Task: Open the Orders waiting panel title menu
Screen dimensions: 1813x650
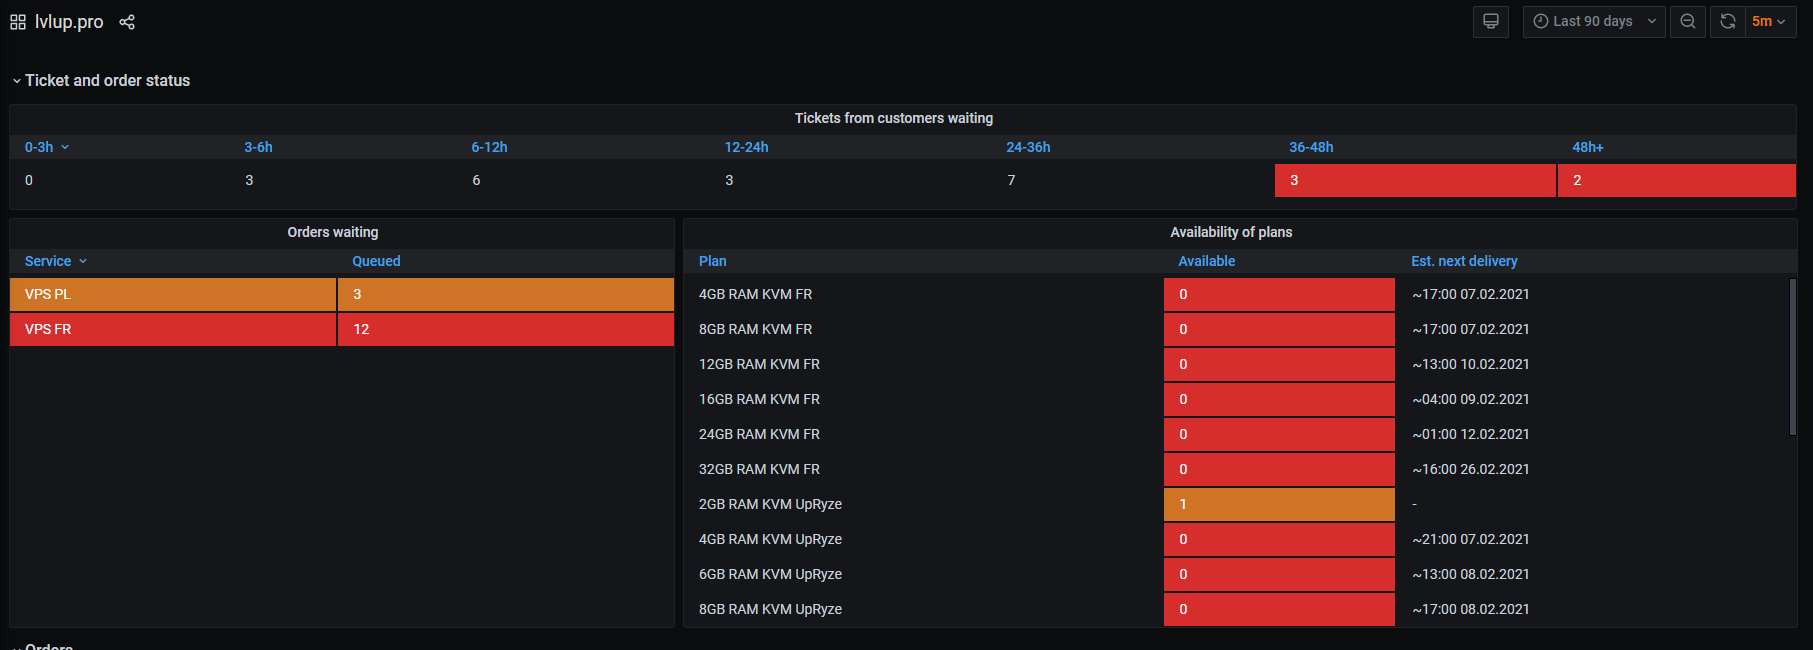Action: [x=332, y=232]
